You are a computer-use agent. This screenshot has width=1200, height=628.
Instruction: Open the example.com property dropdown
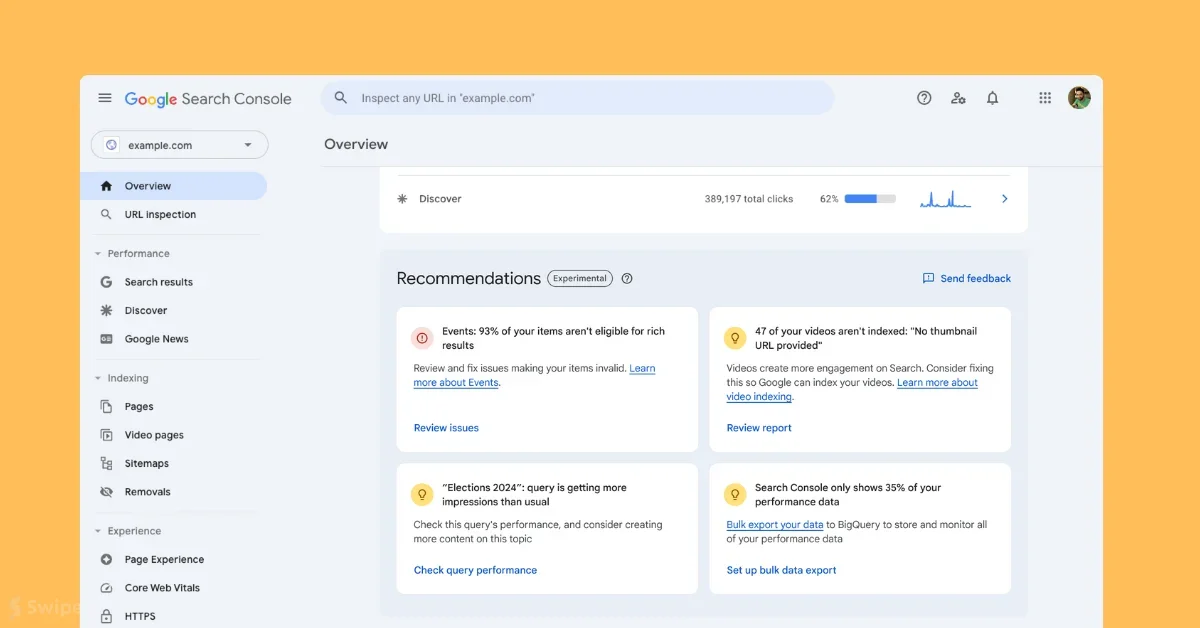click(x=180, y=145)
